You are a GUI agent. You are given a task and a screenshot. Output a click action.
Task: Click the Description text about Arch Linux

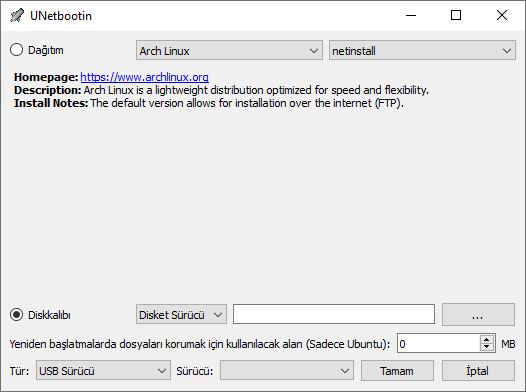pyautogui.click(x=221, y=90)
